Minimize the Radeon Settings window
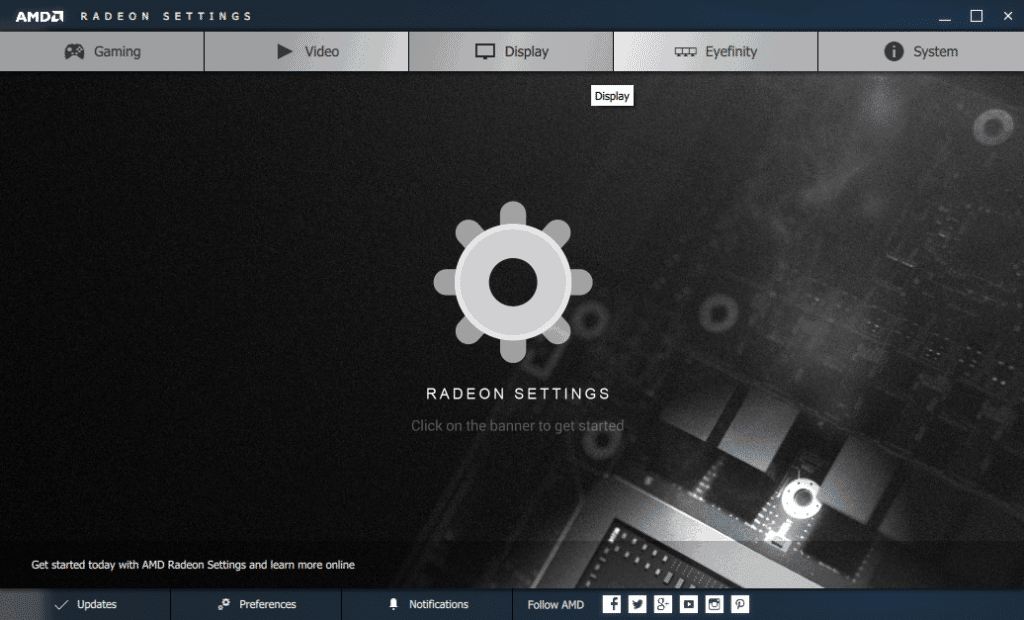This screenshot has width=1024, height=620. click(945, 16)
